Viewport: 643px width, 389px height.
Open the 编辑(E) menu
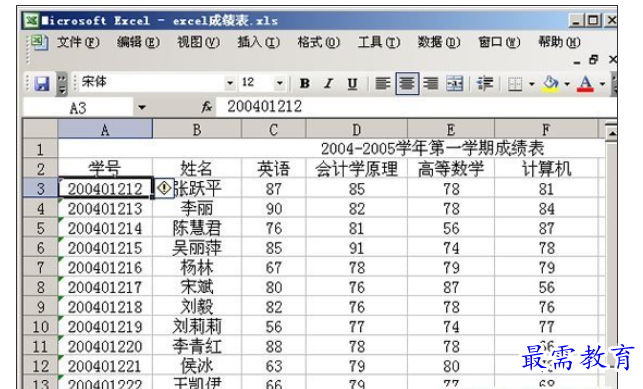(x=138, y=42)
